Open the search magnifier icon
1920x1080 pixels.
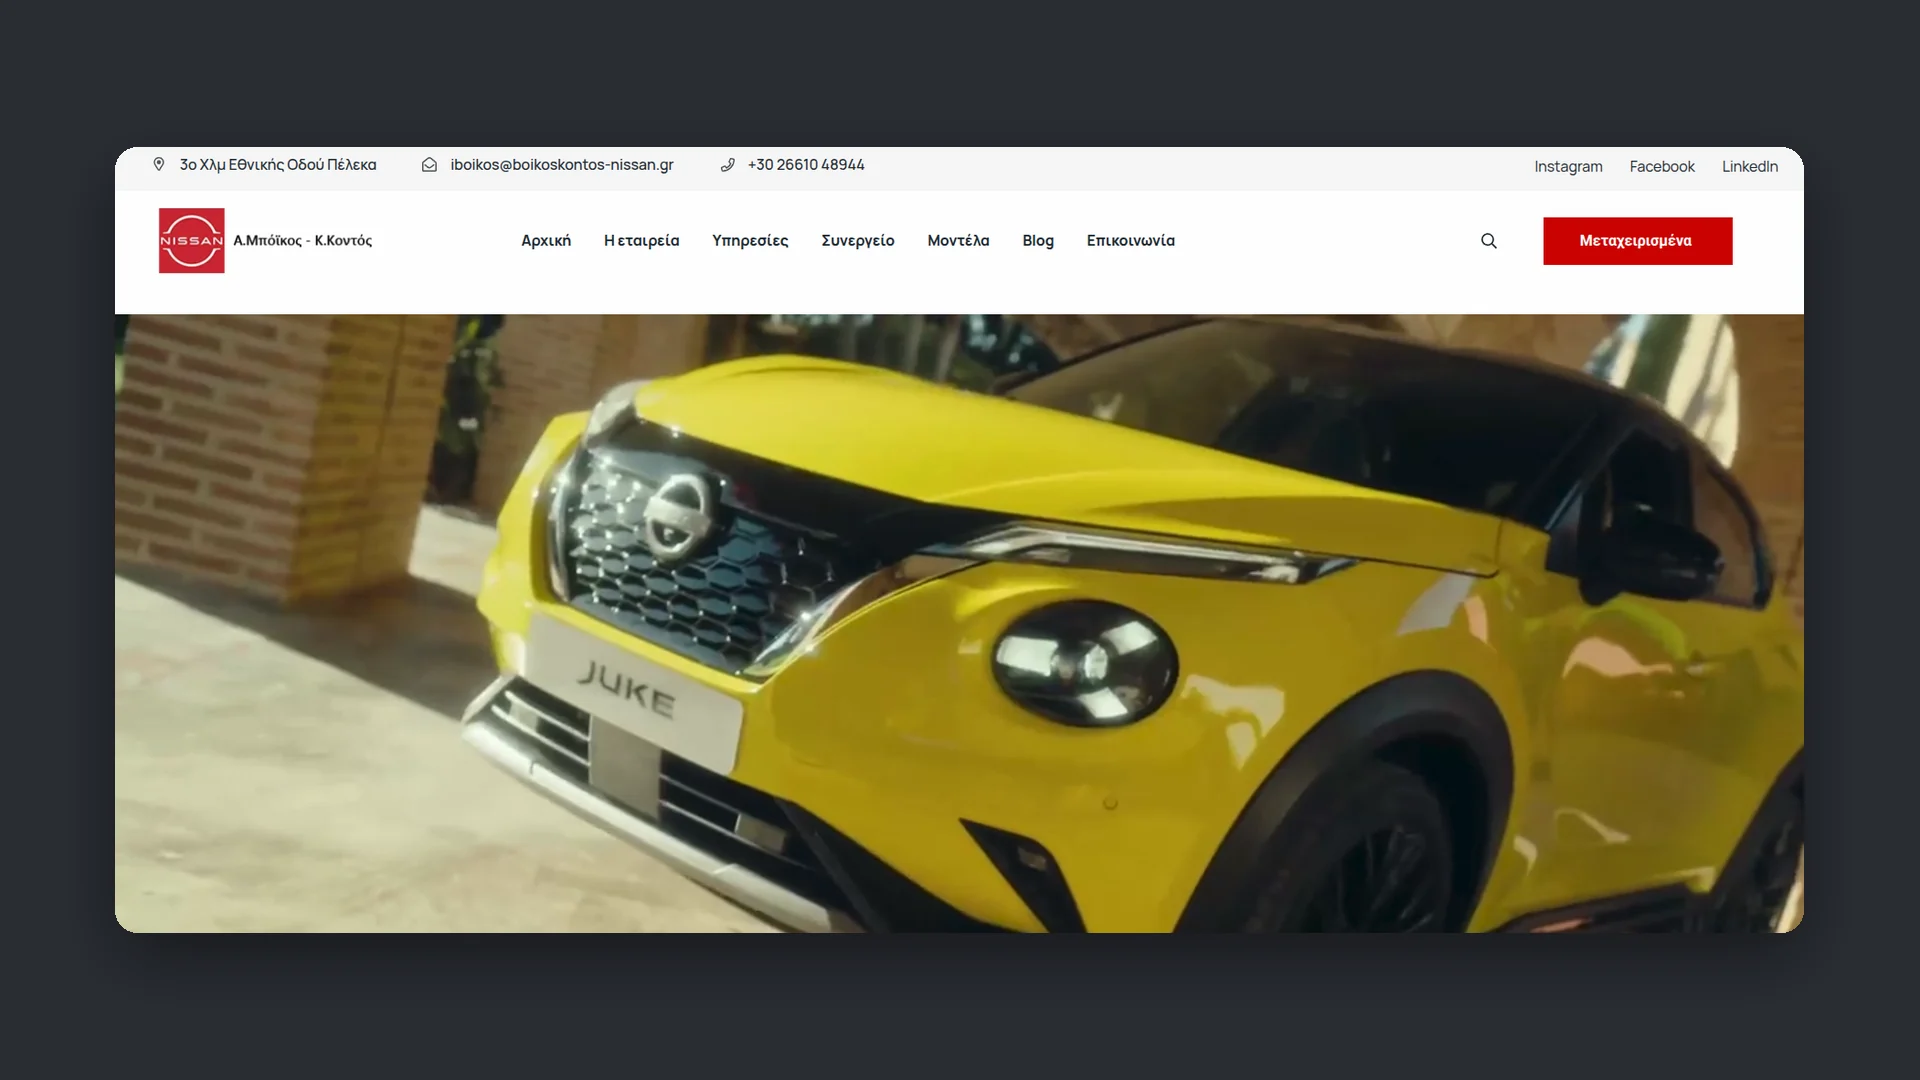point(1489,241)
